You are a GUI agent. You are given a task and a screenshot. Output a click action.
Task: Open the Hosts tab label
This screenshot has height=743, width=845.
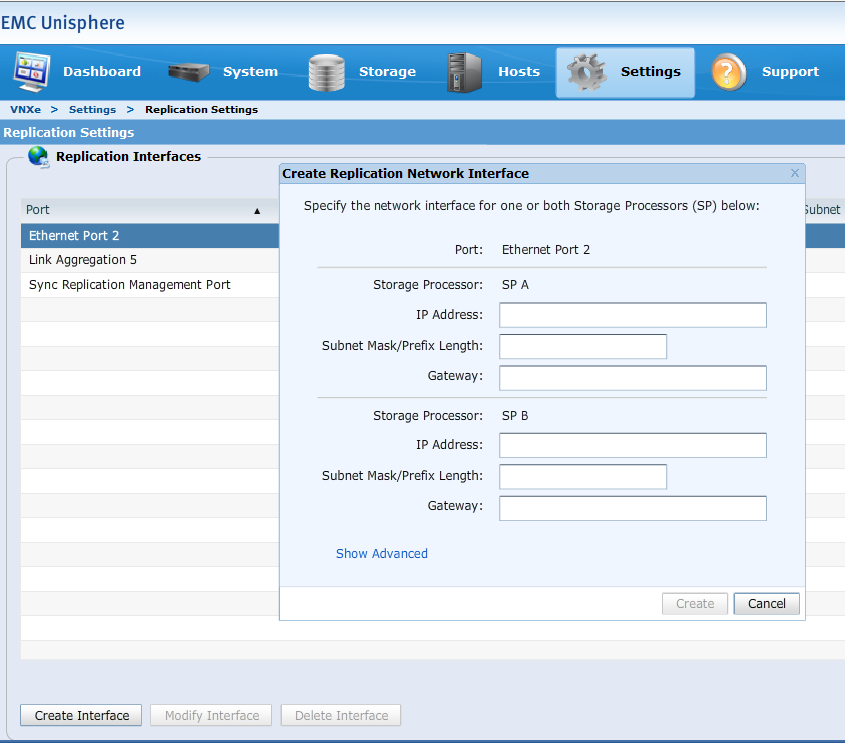pyautogui.click(x=518, y=72)
